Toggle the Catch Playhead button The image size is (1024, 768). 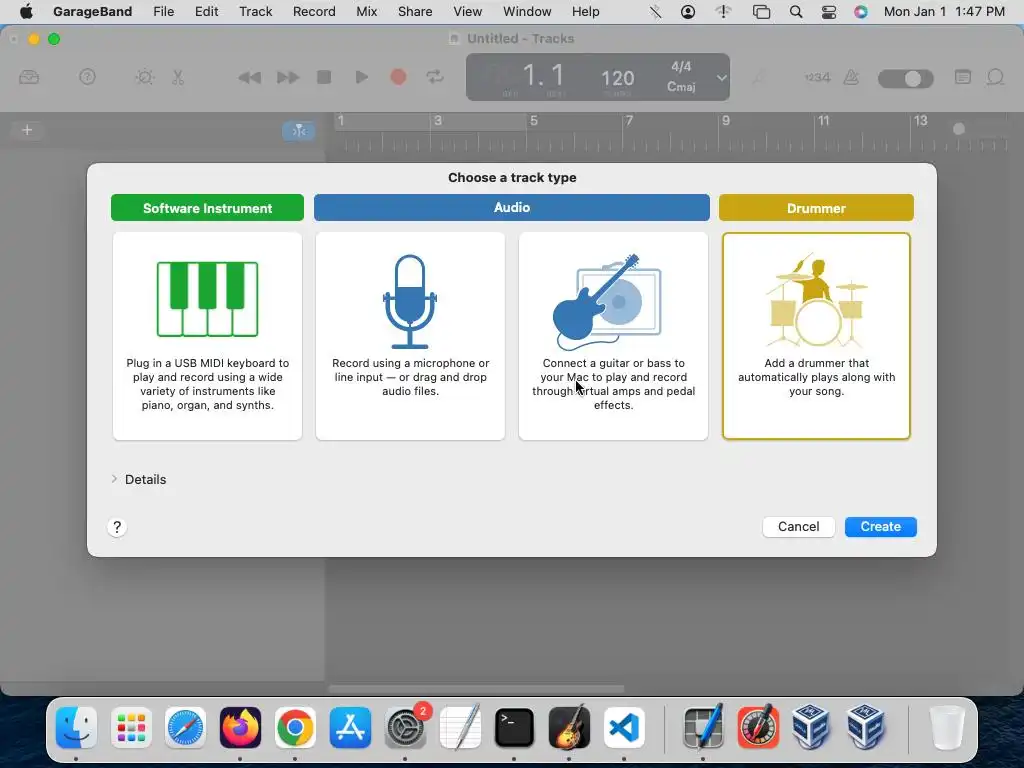[298, 131]
